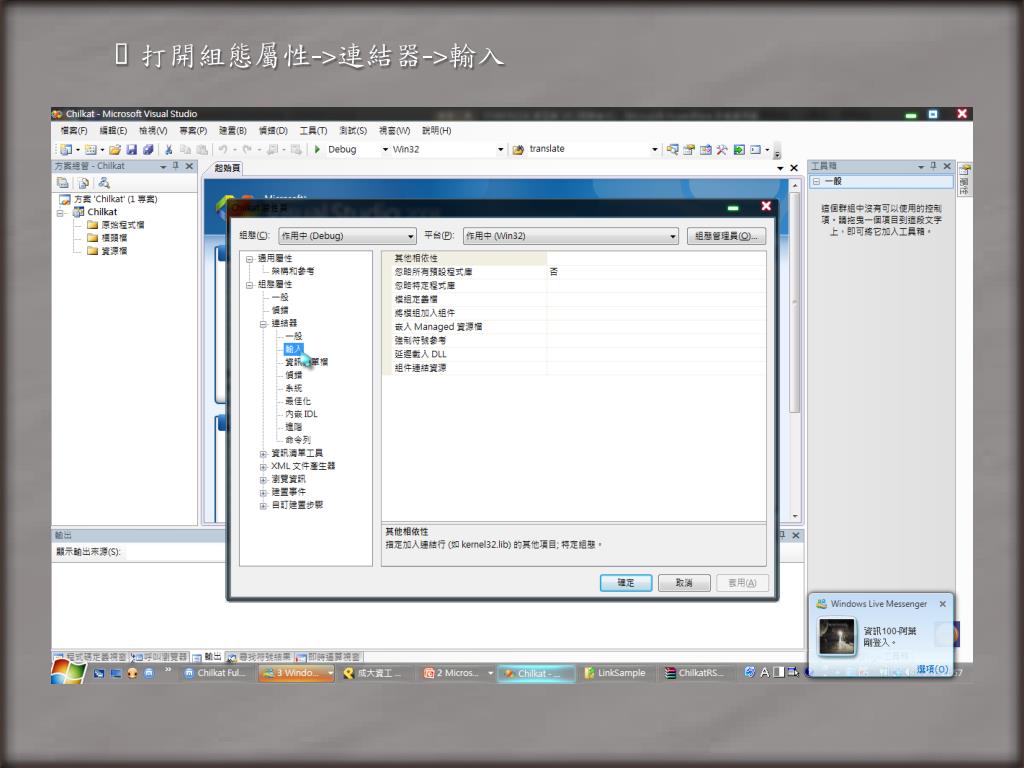This screenshot has height=768, width=1024.
Task: Open the 原始程式檔 folder in Solution Explorer
Action: click(x=116, y=225)
